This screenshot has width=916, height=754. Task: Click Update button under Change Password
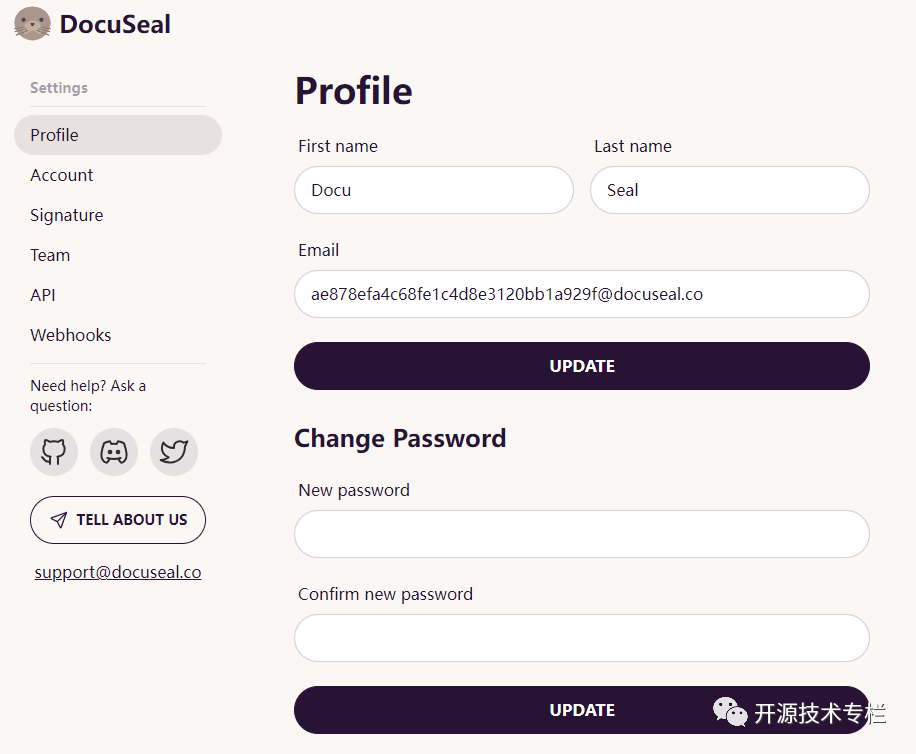(582, 710)
